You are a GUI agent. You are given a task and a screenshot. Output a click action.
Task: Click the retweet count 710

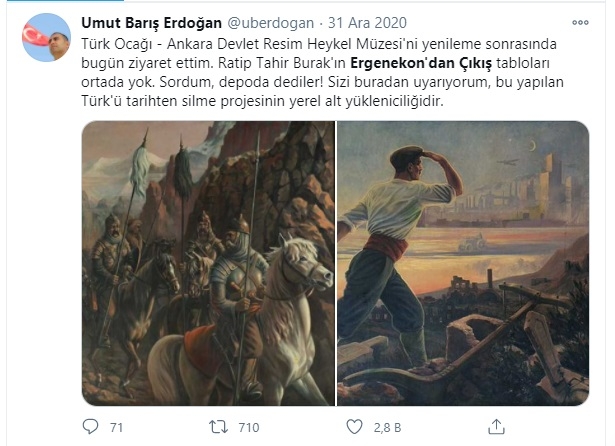click(249, 427)
